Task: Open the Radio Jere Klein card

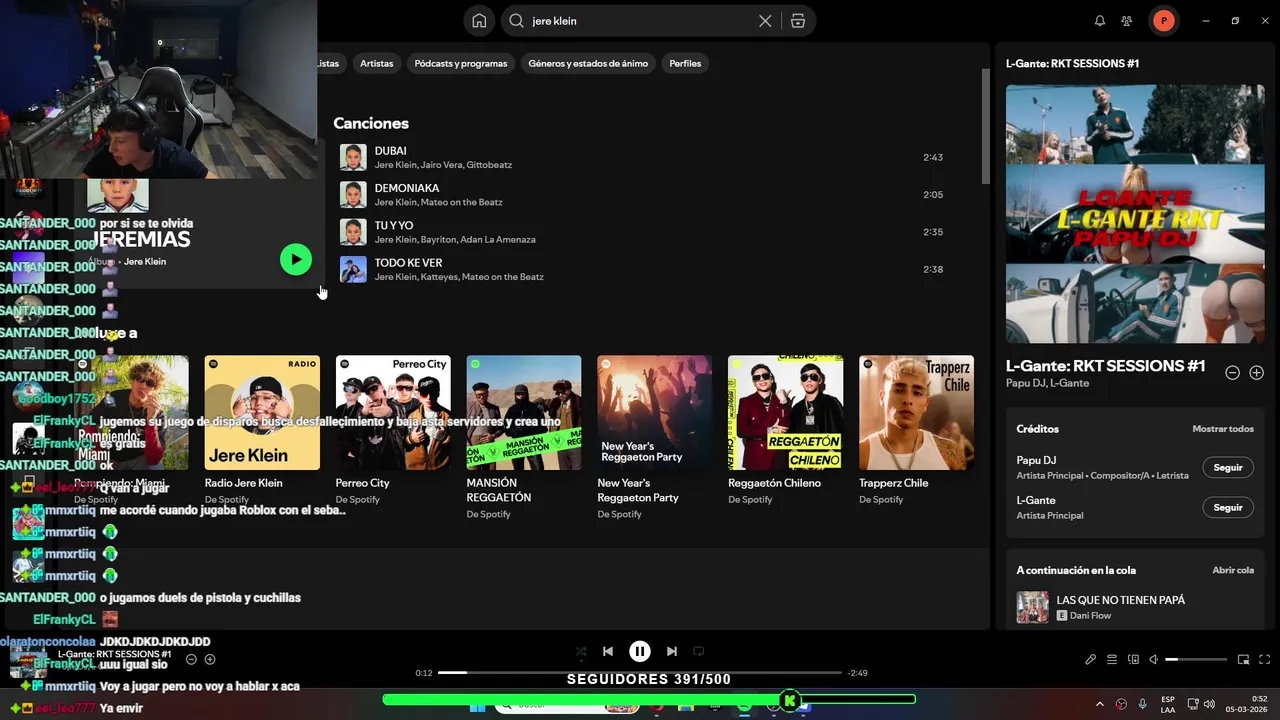Action: (262, 430)
